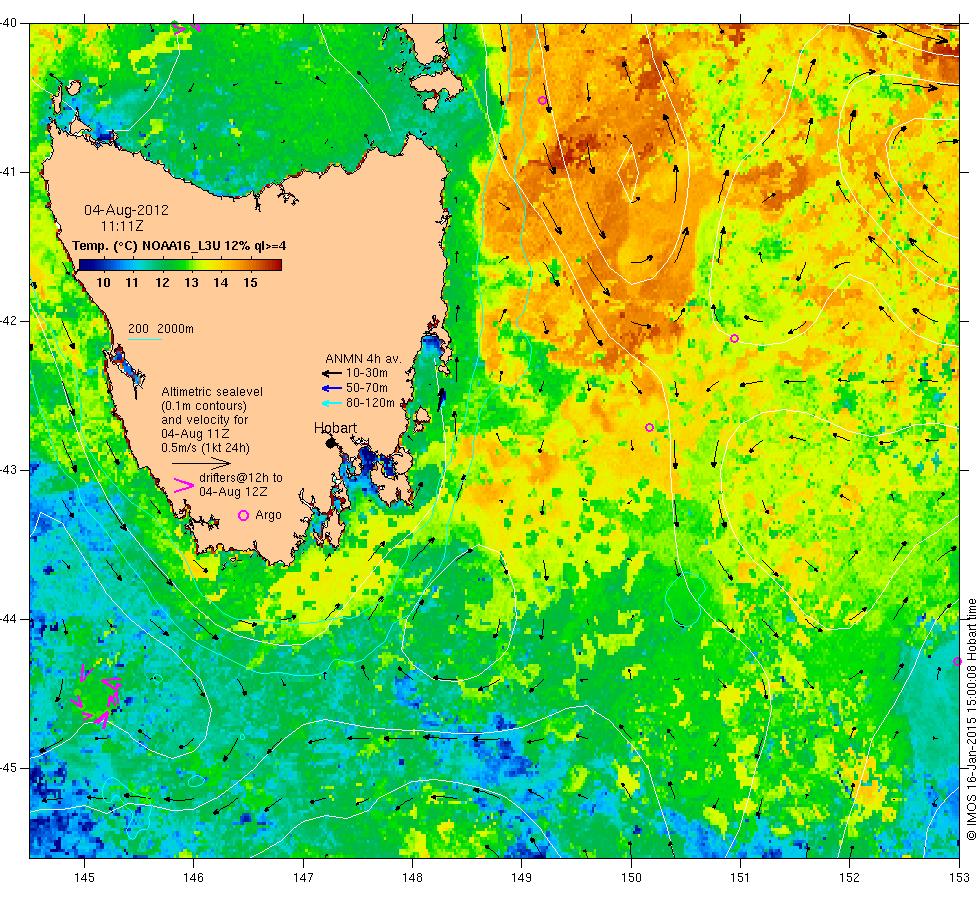The height and width of the screenshot is (900, 980).
Task: Click the longitude 152 axis label
Action: (849, 878)
